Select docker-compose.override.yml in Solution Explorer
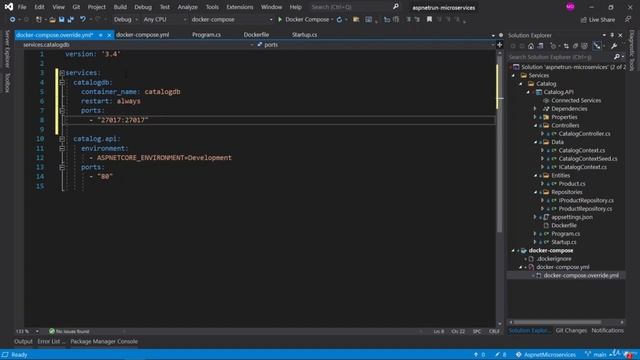Screen dimensions: 640x360 (x=580, y=276)
